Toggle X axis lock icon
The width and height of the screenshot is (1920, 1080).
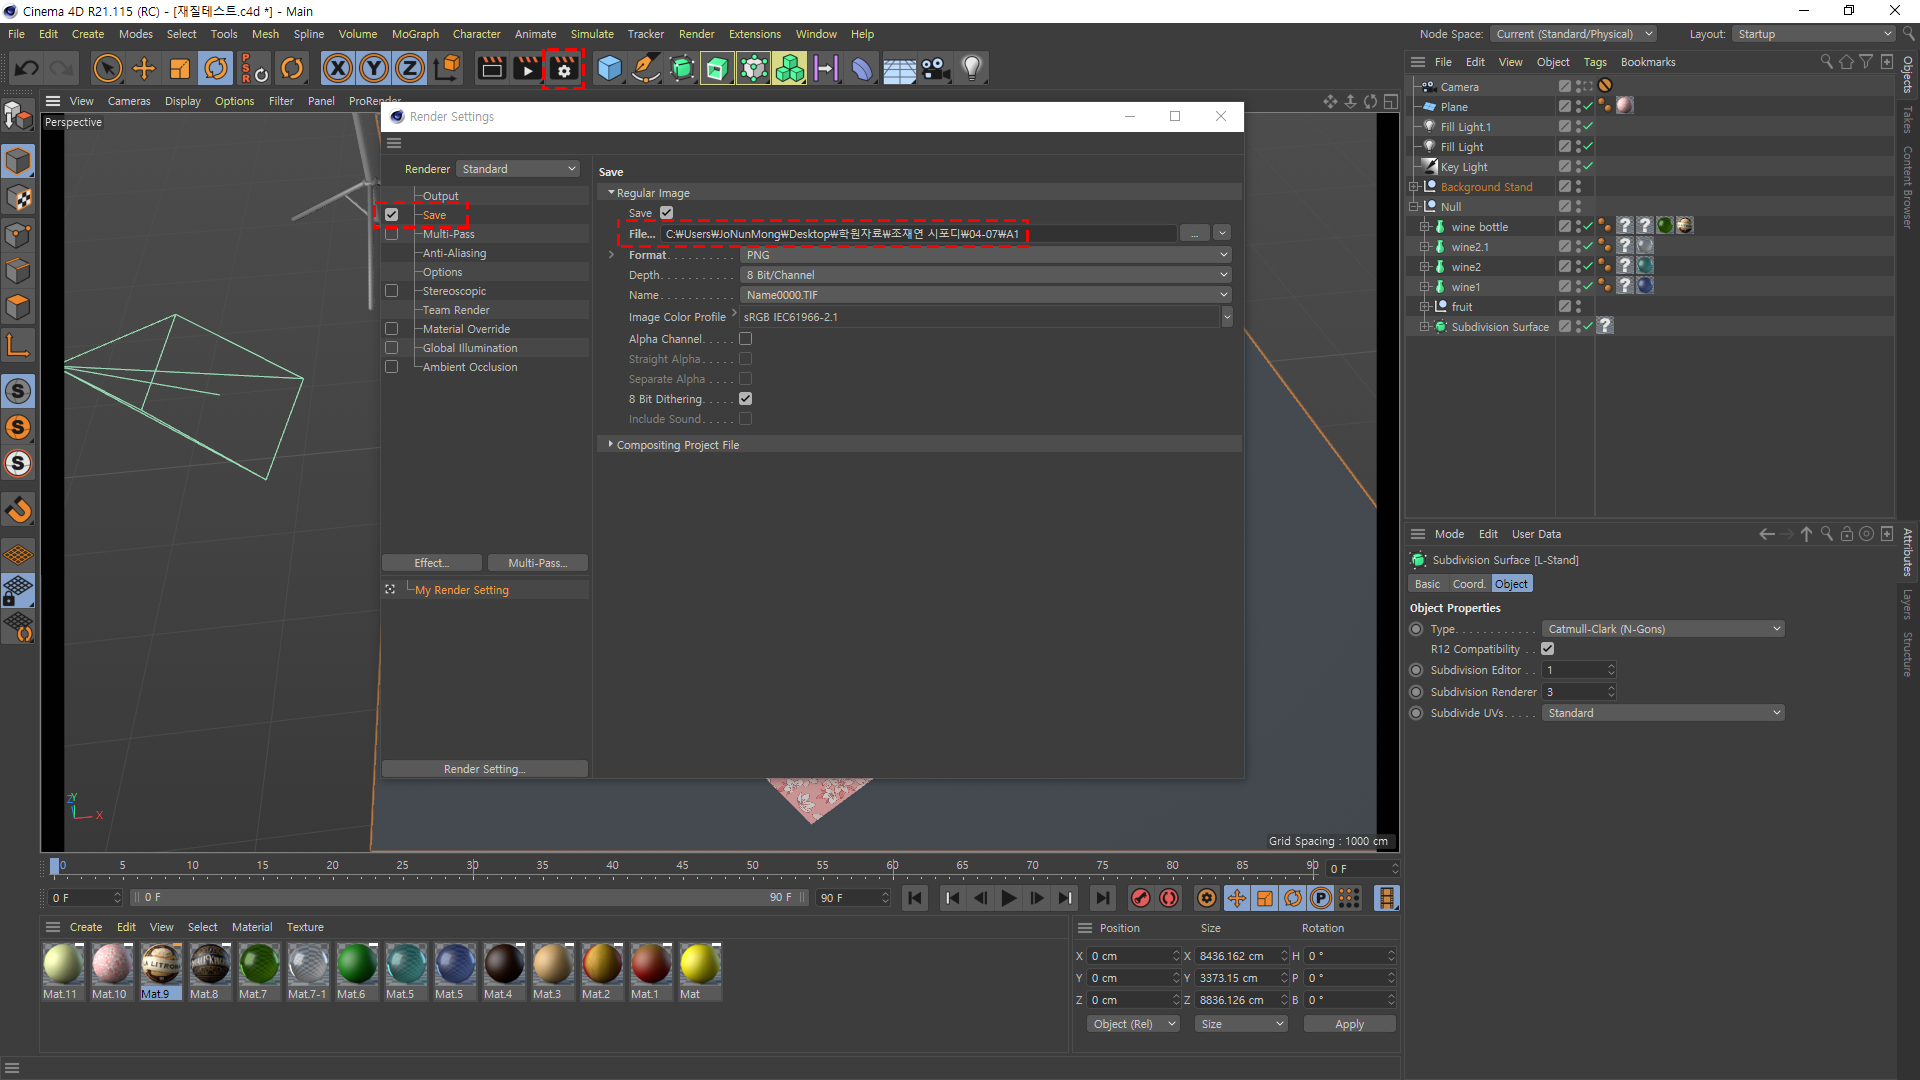338,69
